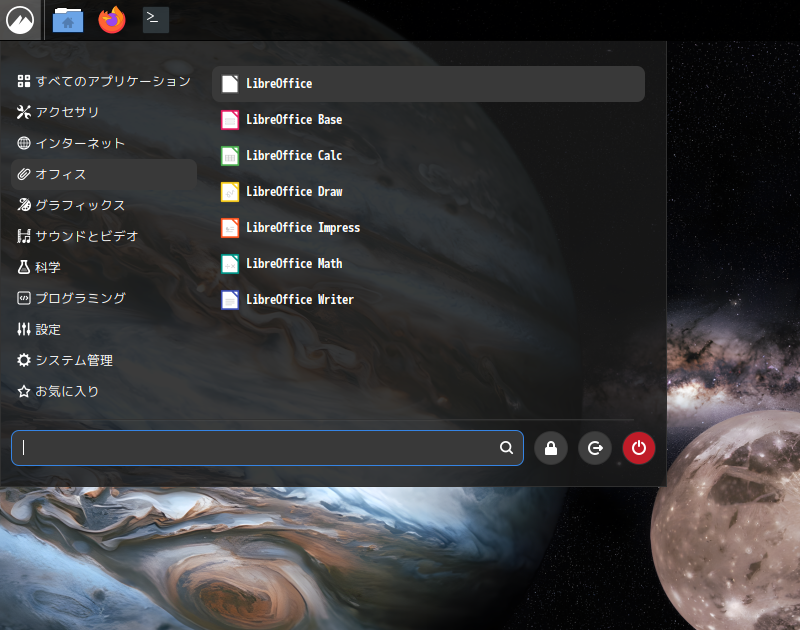Click the magnifier search icon
The width and height of the screenshot is (800, 630).
pyautogui.click(x=506, y=448)
